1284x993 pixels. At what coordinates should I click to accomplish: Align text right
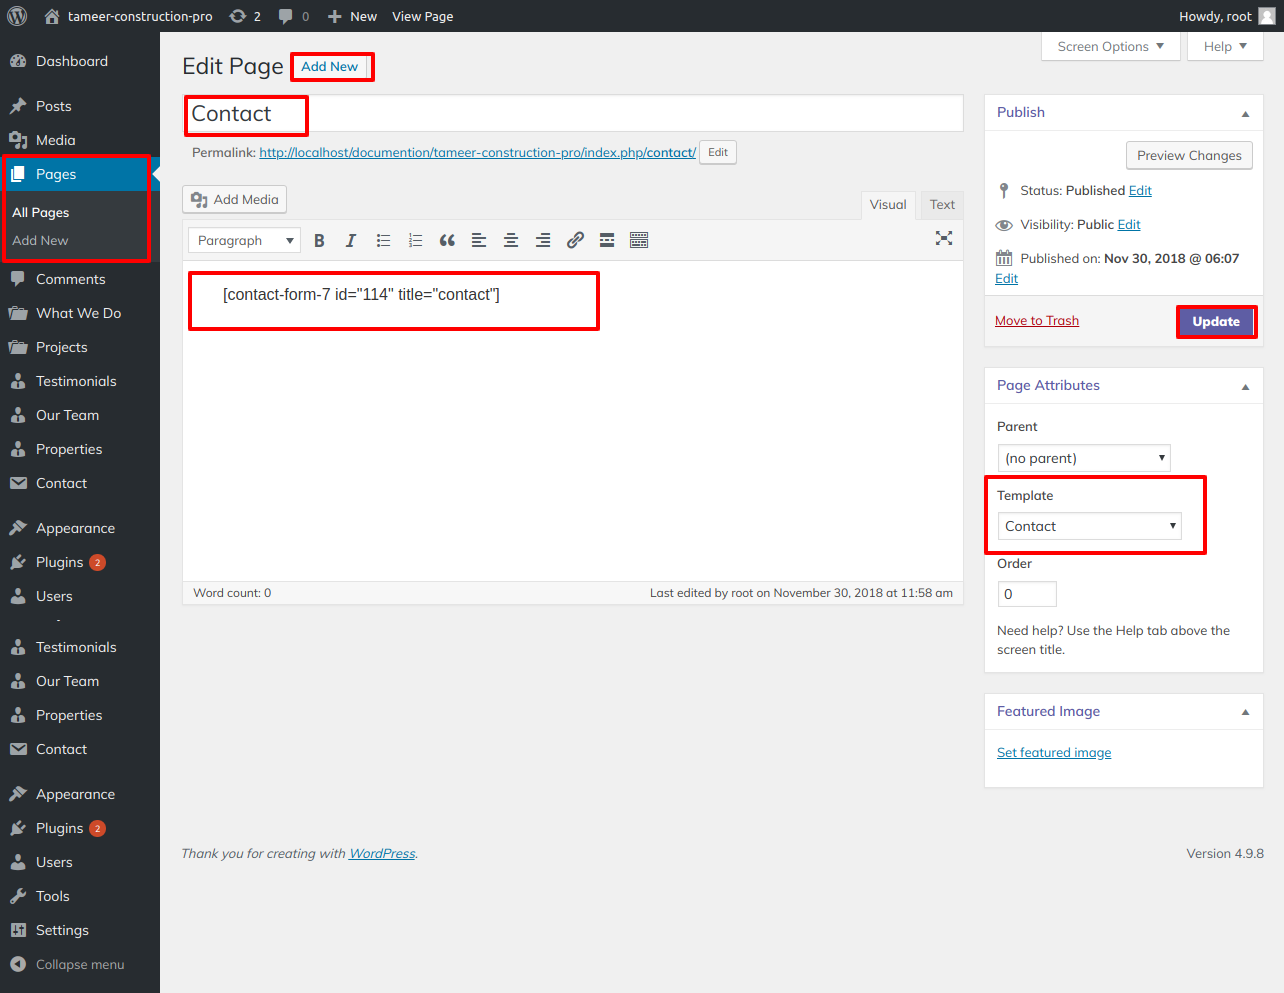pos(543,240)
